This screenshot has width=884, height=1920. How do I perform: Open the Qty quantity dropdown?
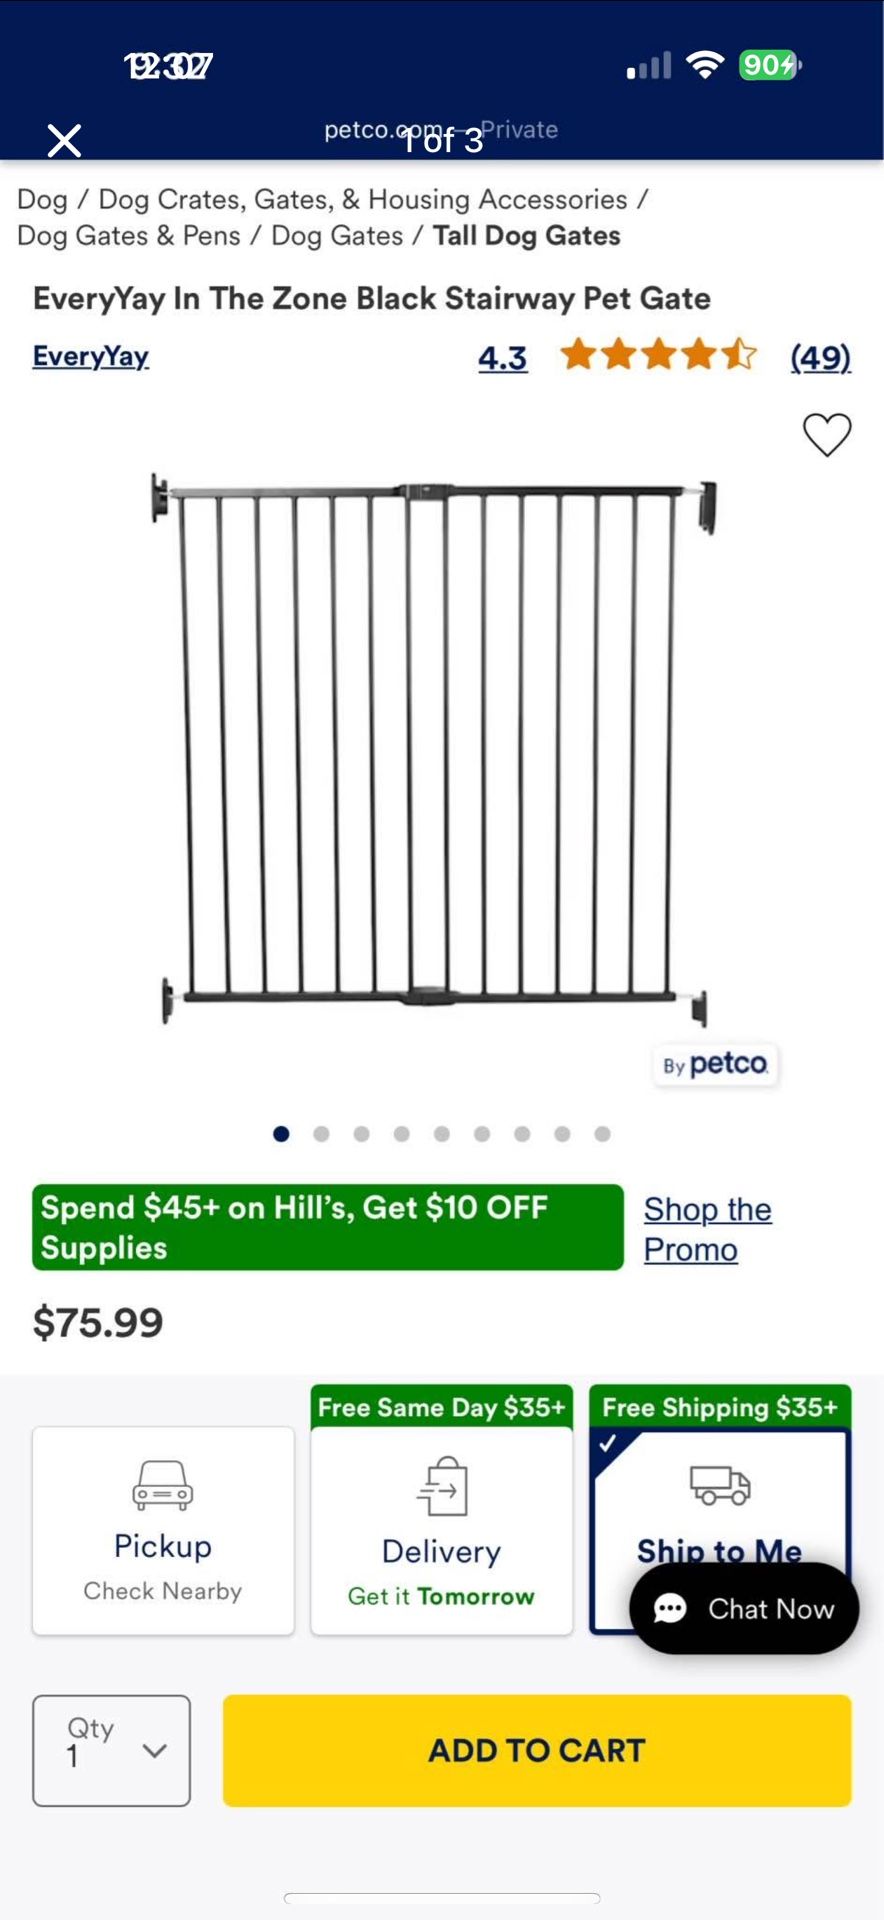111,1750
